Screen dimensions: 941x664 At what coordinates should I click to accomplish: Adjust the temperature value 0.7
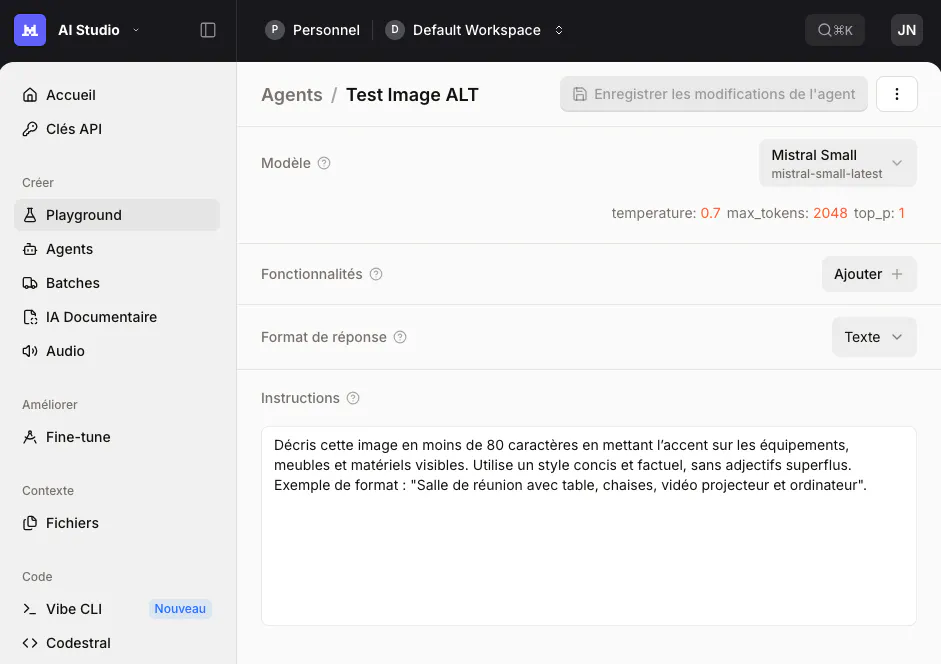pyautogui.click(x=711, y=213)
